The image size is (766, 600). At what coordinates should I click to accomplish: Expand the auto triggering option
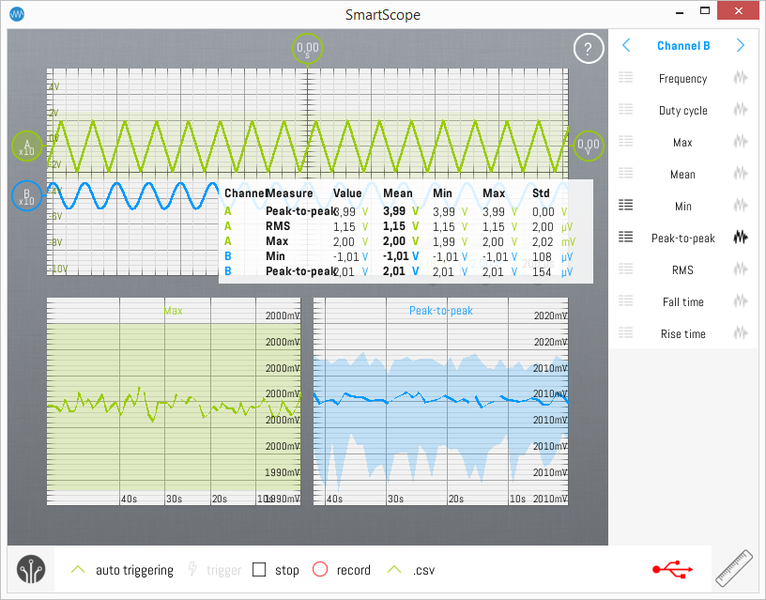click(121, 570)
